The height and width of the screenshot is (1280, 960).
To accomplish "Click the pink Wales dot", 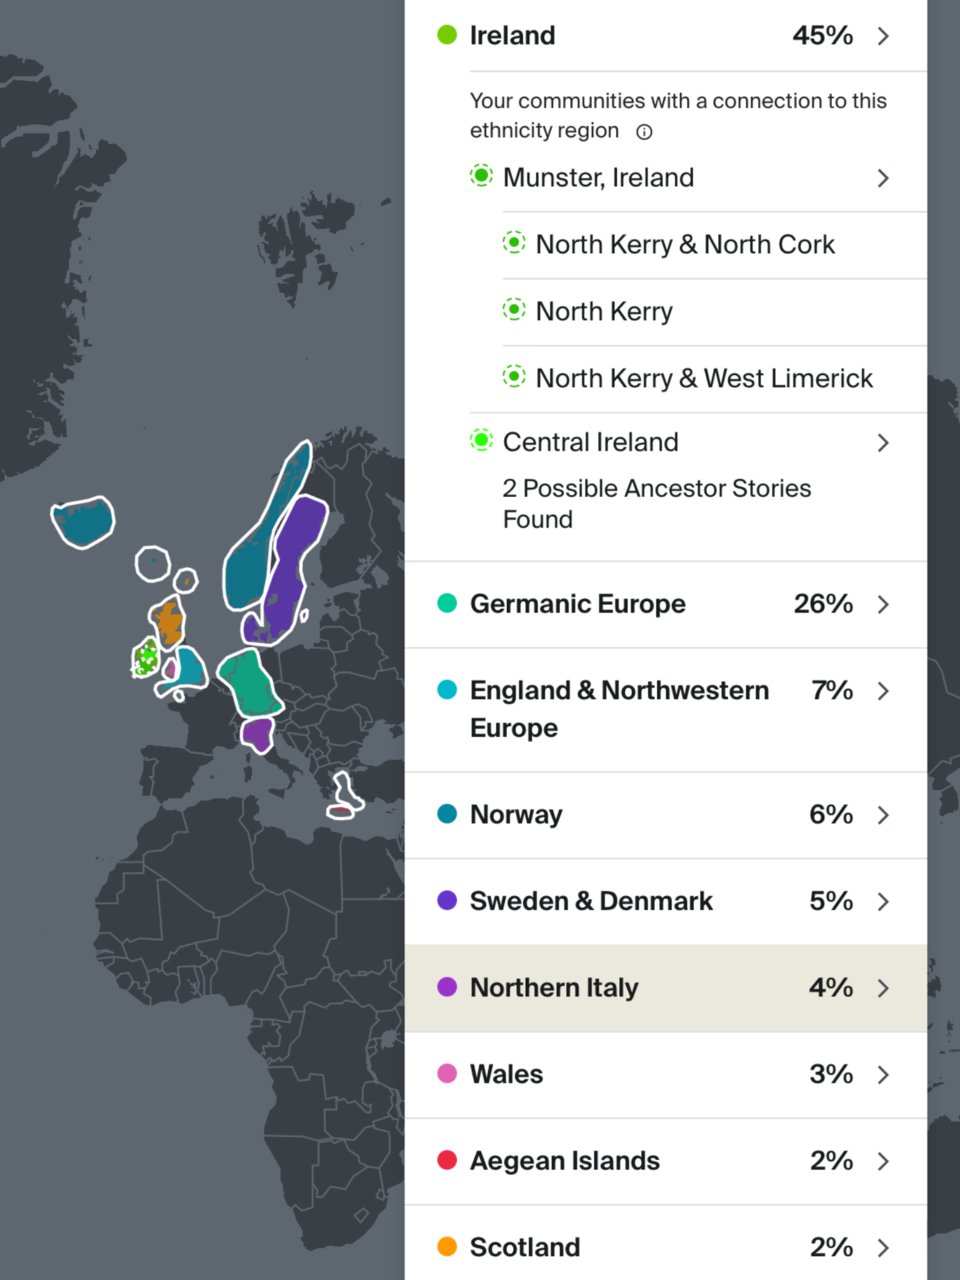I will pyautogui.click(x=447, y=1074).
